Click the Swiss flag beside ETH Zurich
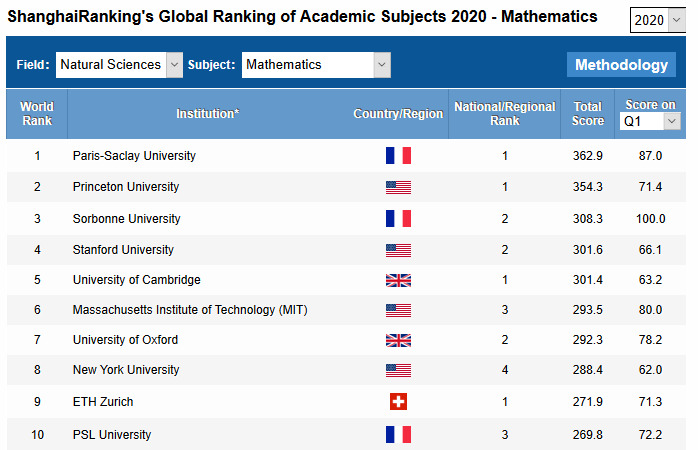Viewport: 698px width, 450px height. tap(398, 402)
